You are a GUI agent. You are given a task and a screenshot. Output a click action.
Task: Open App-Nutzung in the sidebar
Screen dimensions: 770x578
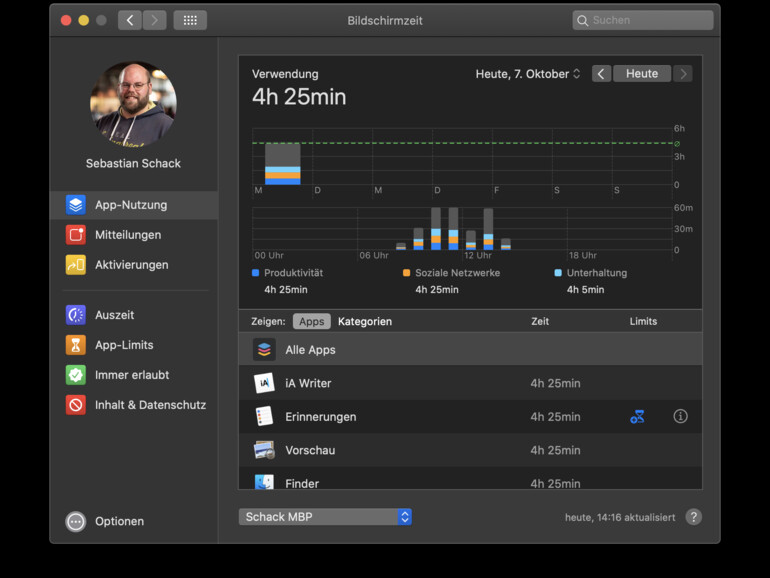pos(130,205)
